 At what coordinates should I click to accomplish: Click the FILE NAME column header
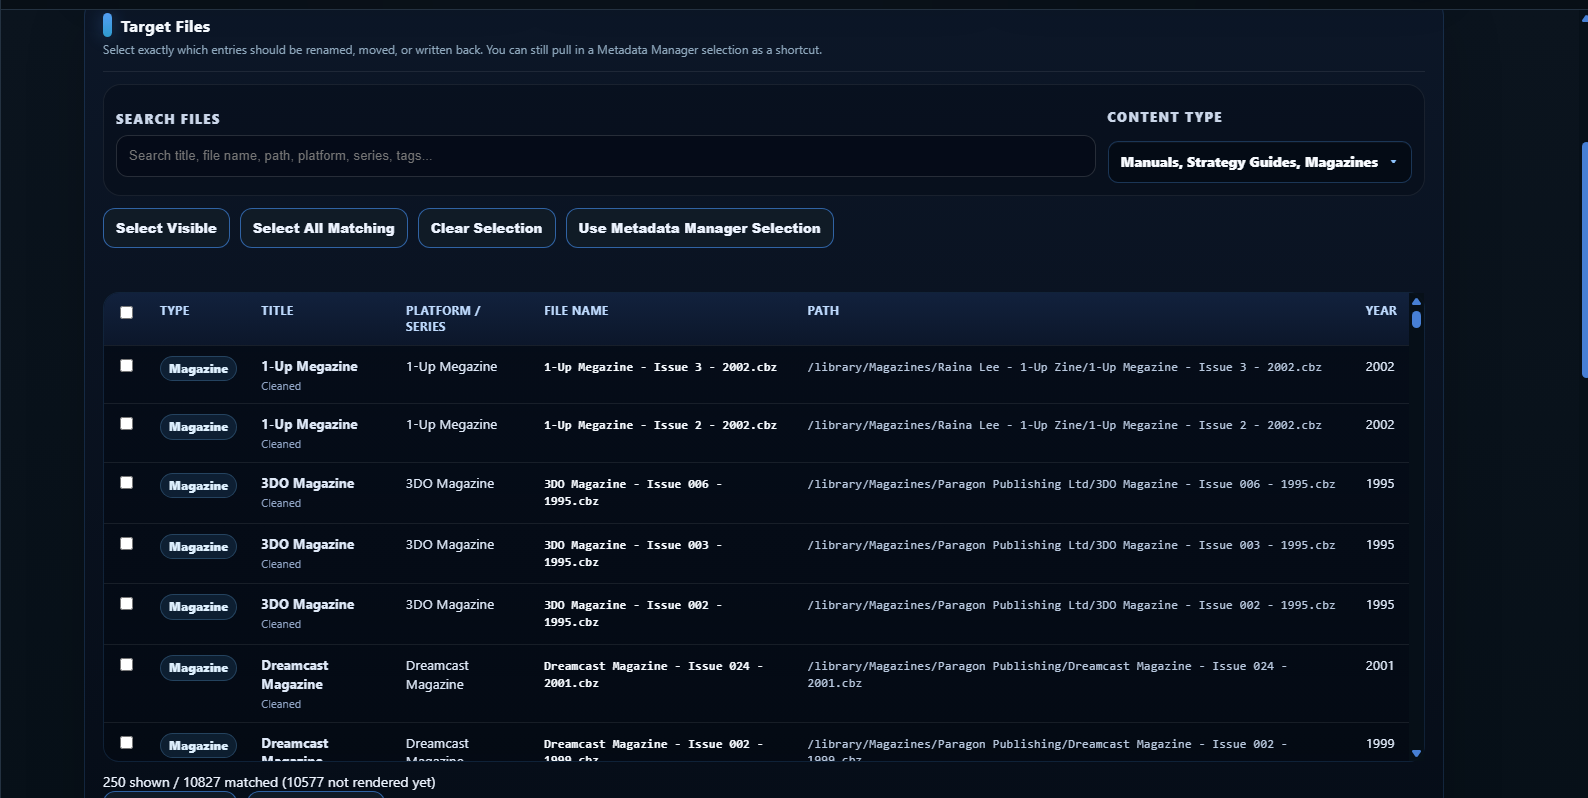pyautogui.click(x=576, y=311)
